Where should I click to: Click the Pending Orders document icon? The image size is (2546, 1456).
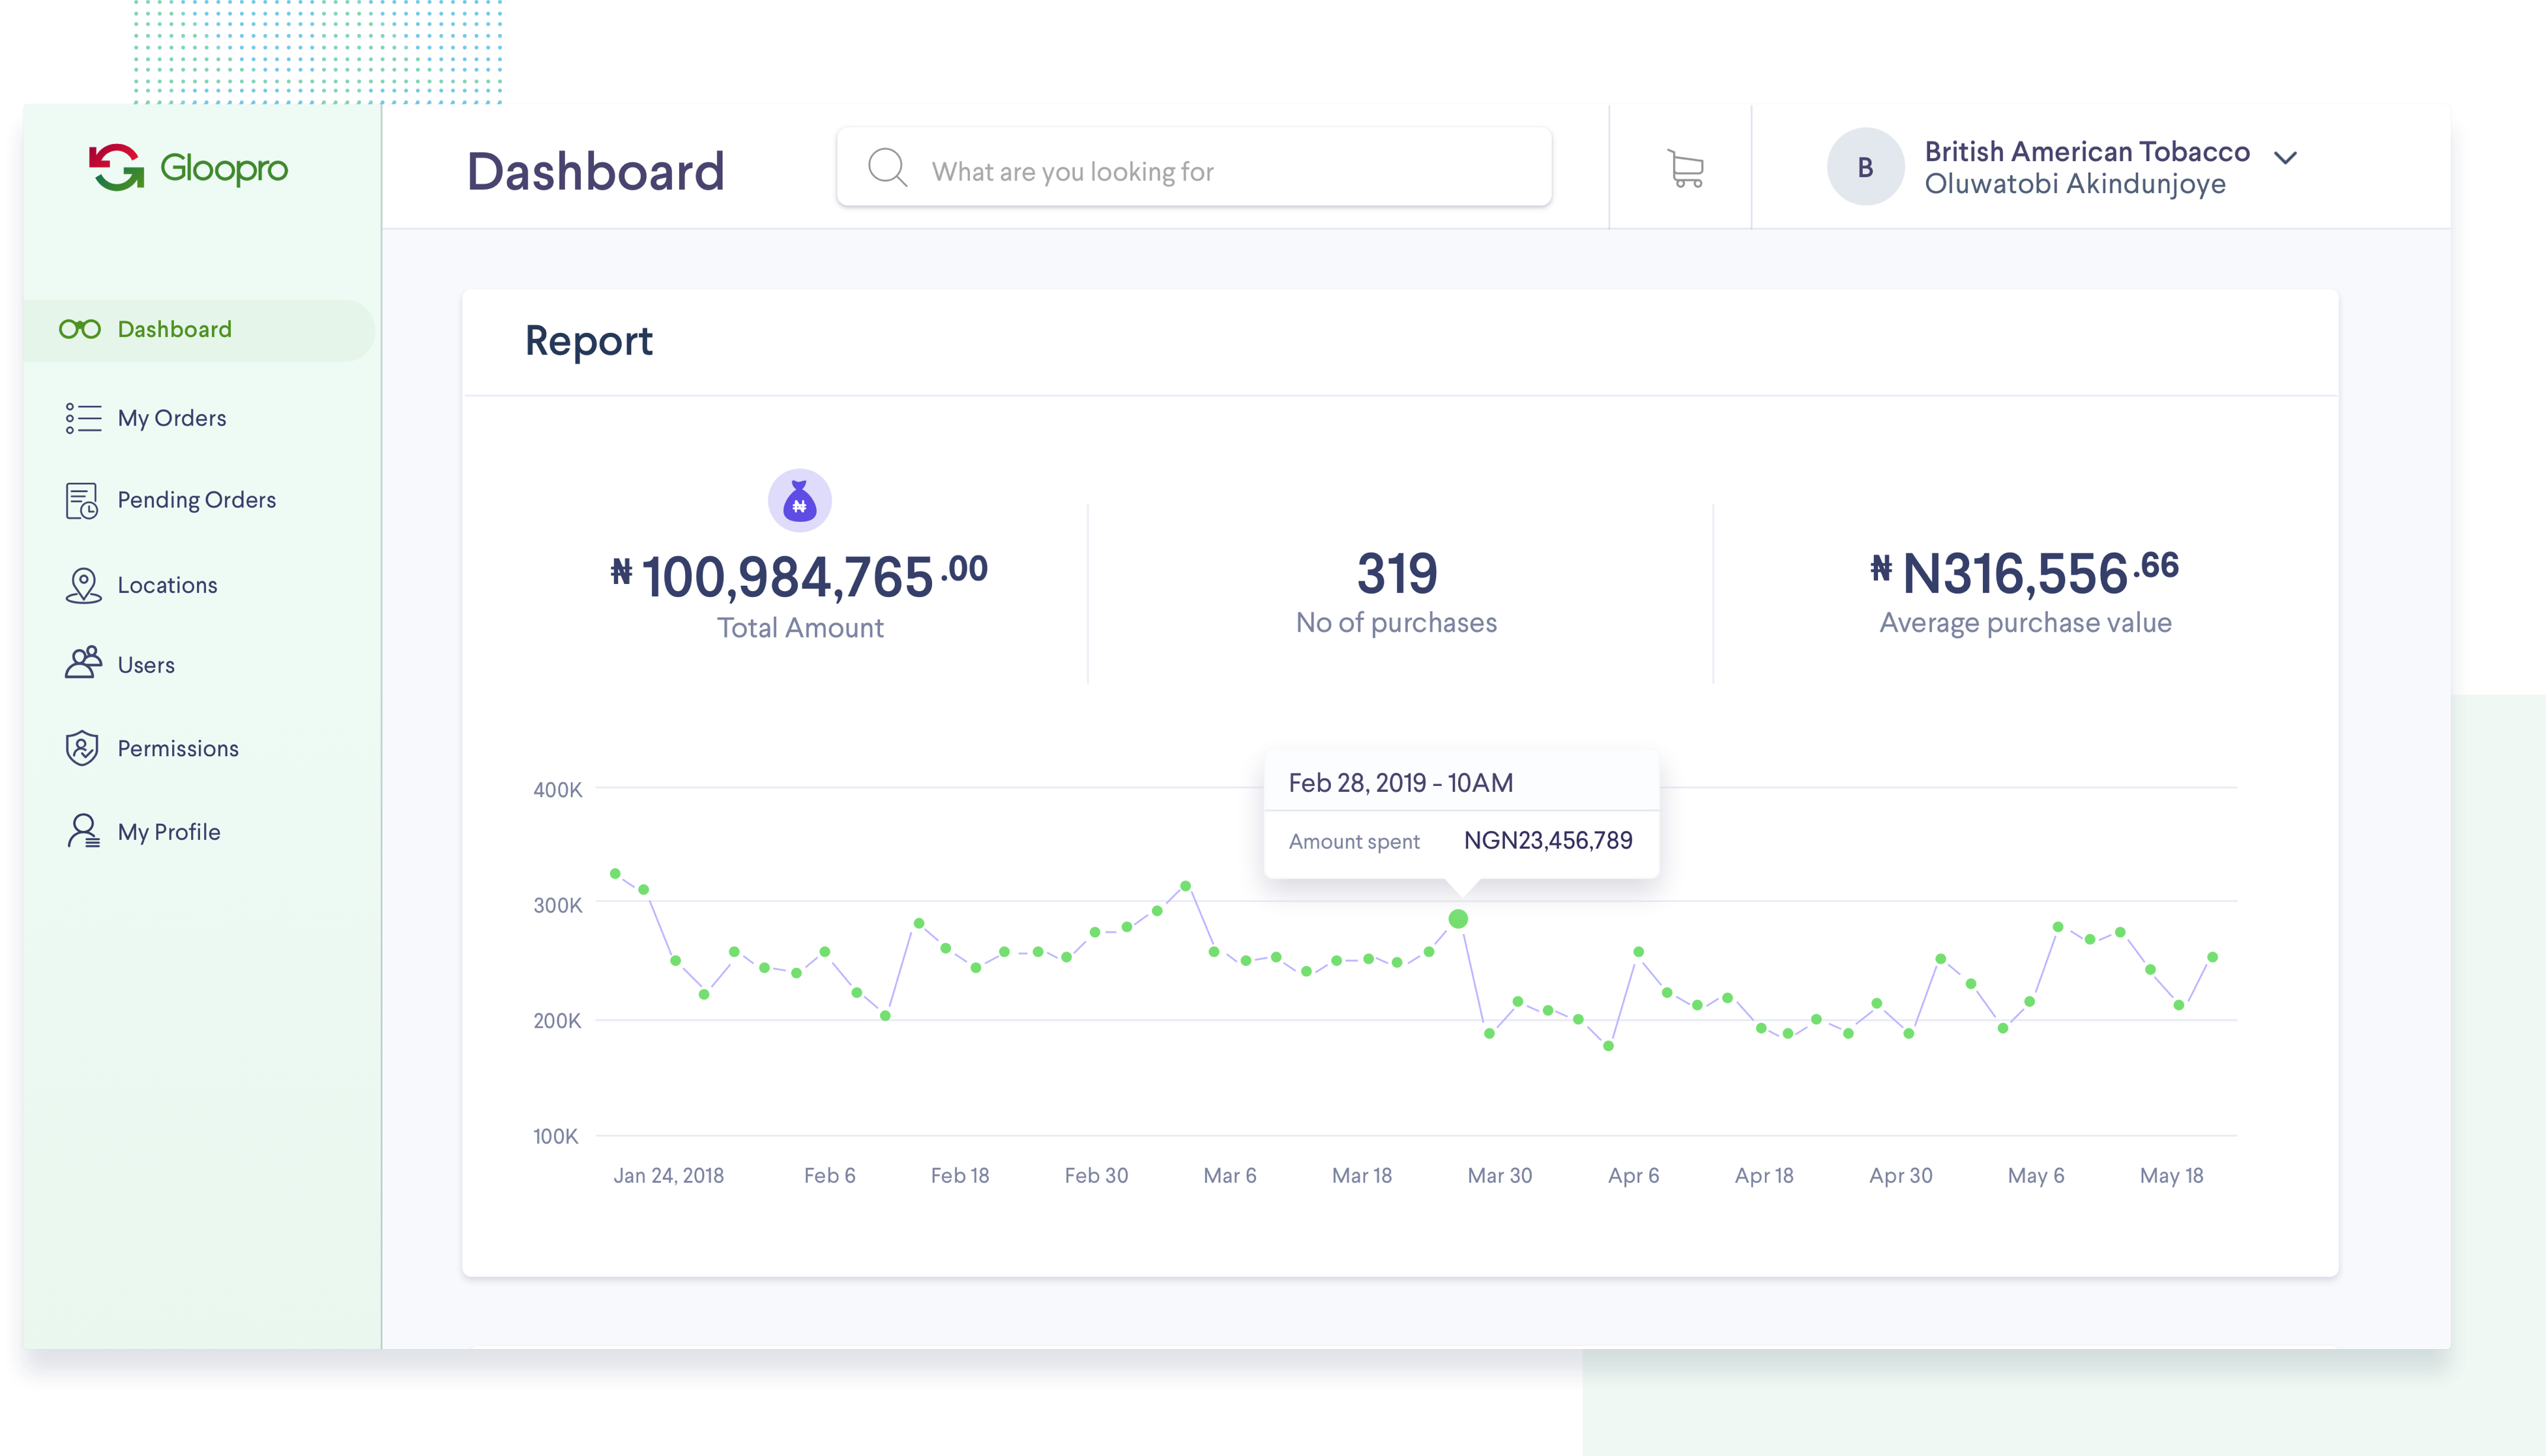tap(82, 501)
